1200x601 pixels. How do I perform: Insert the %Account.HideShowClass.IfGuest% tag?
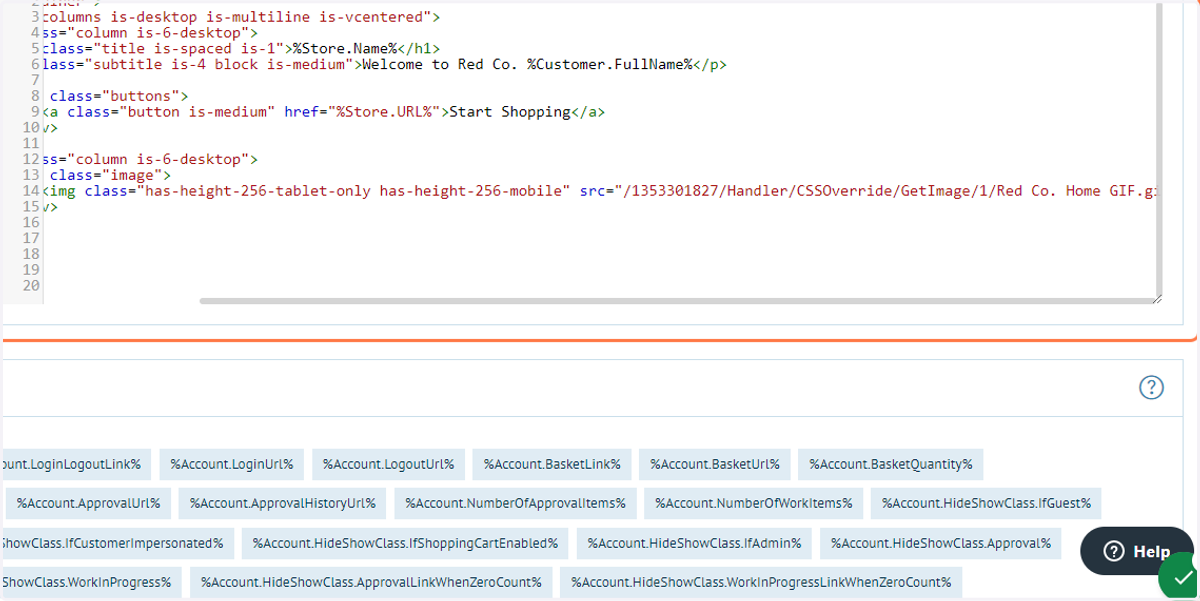click(x=986, y=503)
